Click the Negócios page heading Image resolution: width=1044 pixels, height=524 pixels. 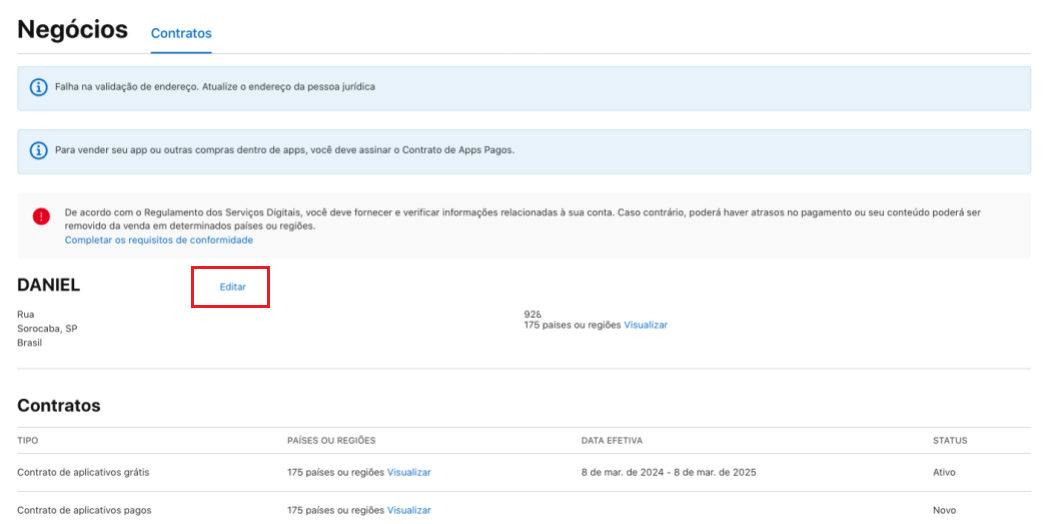pyautogui.click(x=73, y=29)
